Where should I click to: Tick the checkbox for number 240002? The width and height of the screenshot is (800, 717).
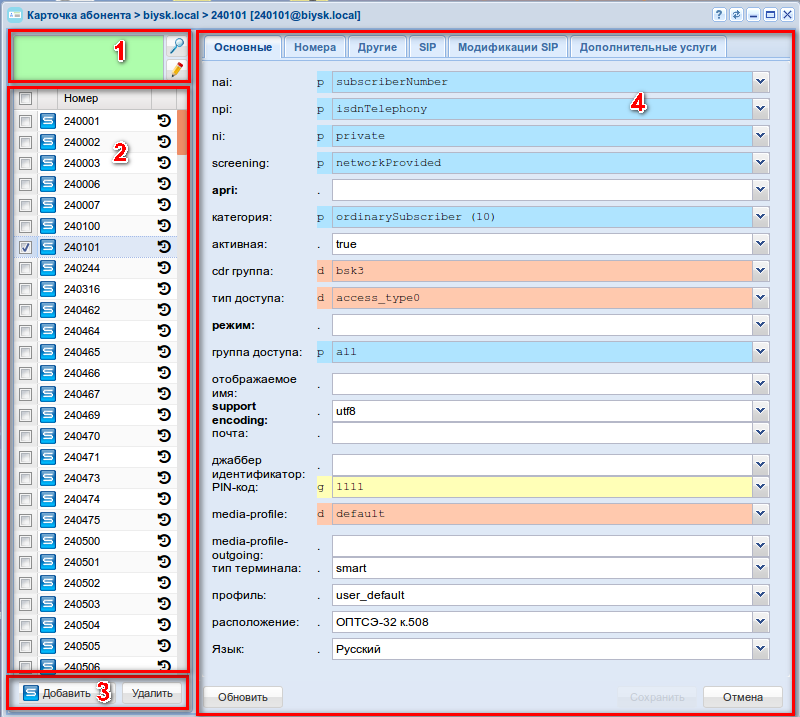pyautogui.click(x=26, y=142)
